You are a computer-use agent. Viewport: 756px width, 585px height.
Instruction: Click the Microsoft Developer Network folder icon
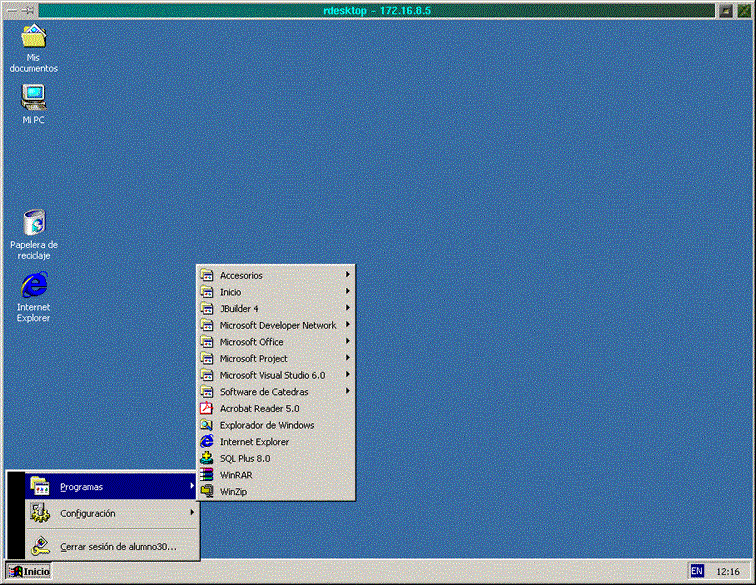click(207, 325)
